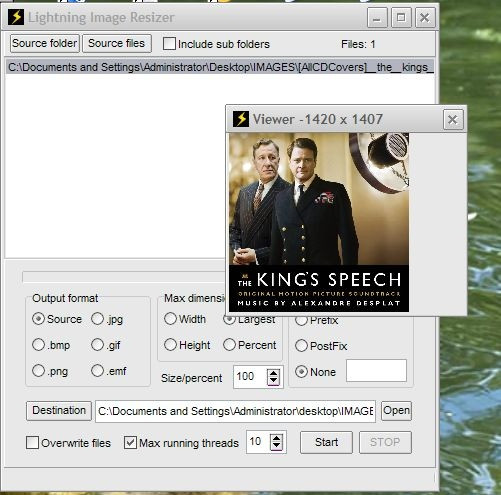Increase max threads with up arrow
This screenshot has width=501, height=495.
(x=277, y=438)
